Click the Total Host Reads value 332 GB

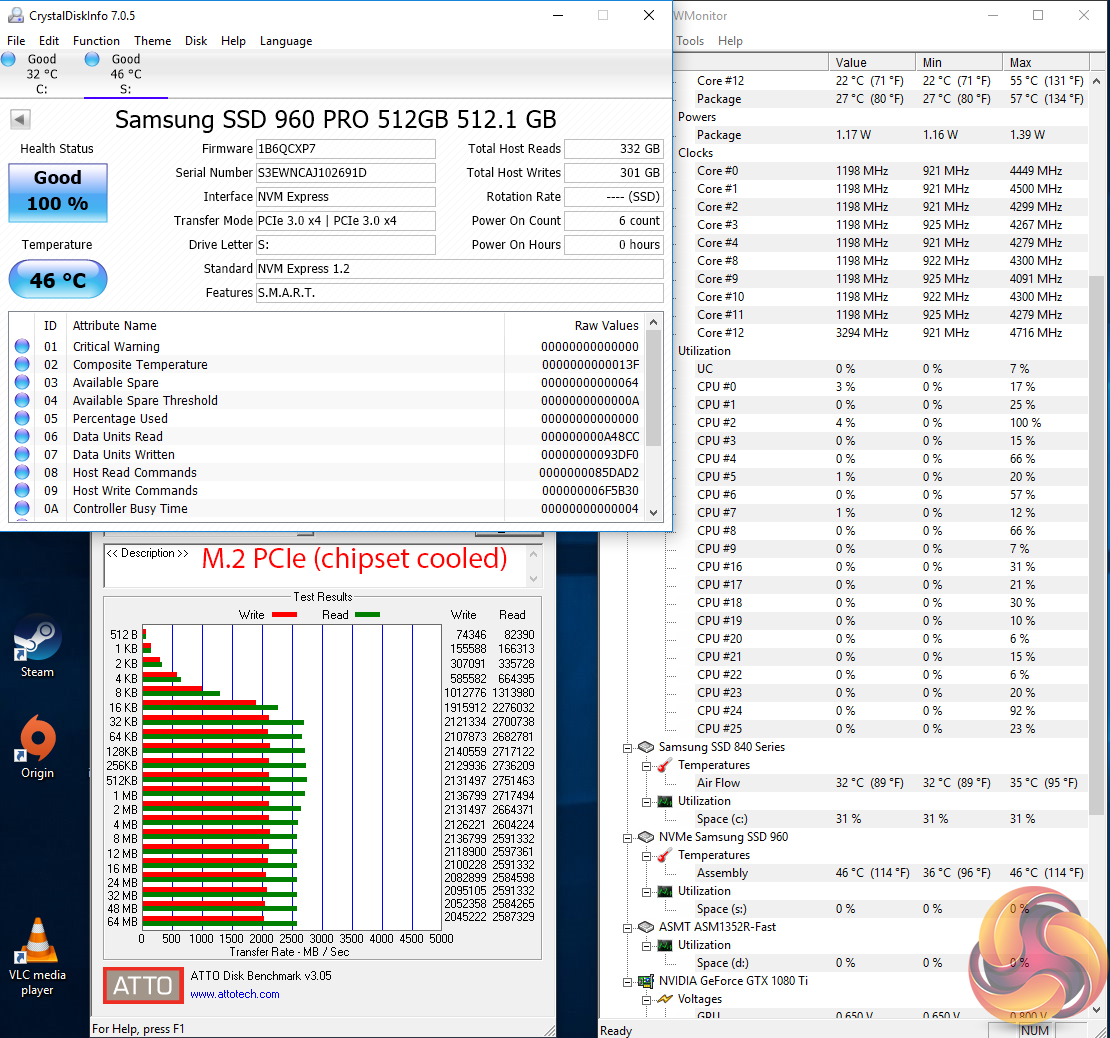coord(614,149)
